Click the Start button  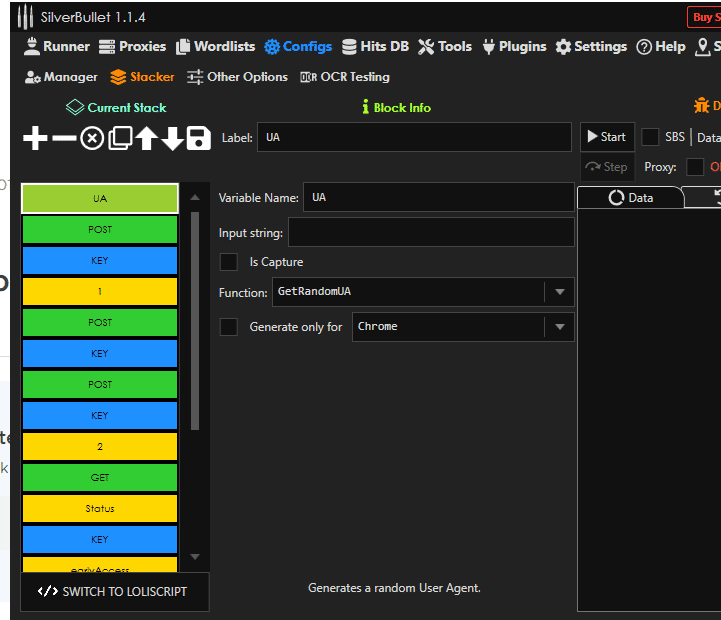coord(607,137)
